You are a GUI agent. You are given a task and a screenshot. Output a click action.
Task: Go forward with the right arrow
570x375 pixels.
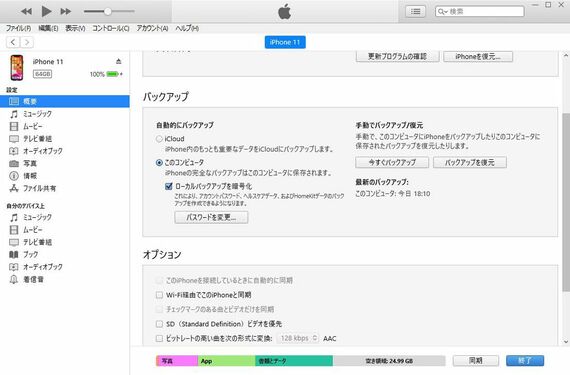coord(27,42)
